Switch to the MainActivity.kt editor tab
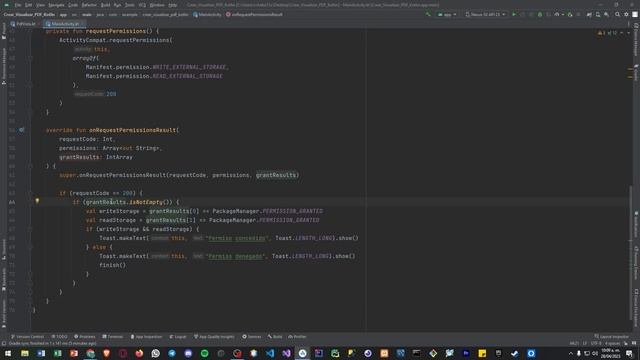The image size is (640, 360). (63, 24)
